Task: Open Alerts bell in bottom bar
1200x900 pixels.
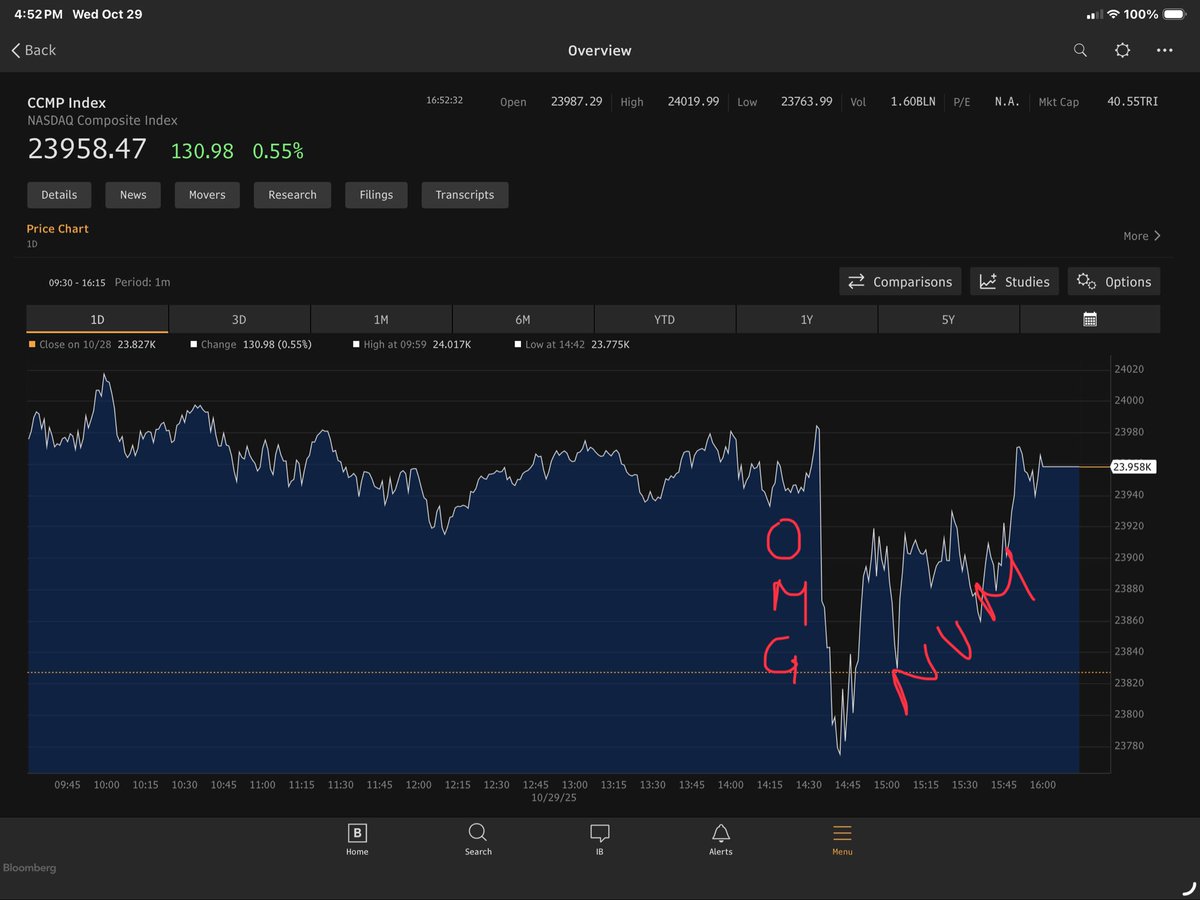Action: pyautogui.click(x=721, y=839)
